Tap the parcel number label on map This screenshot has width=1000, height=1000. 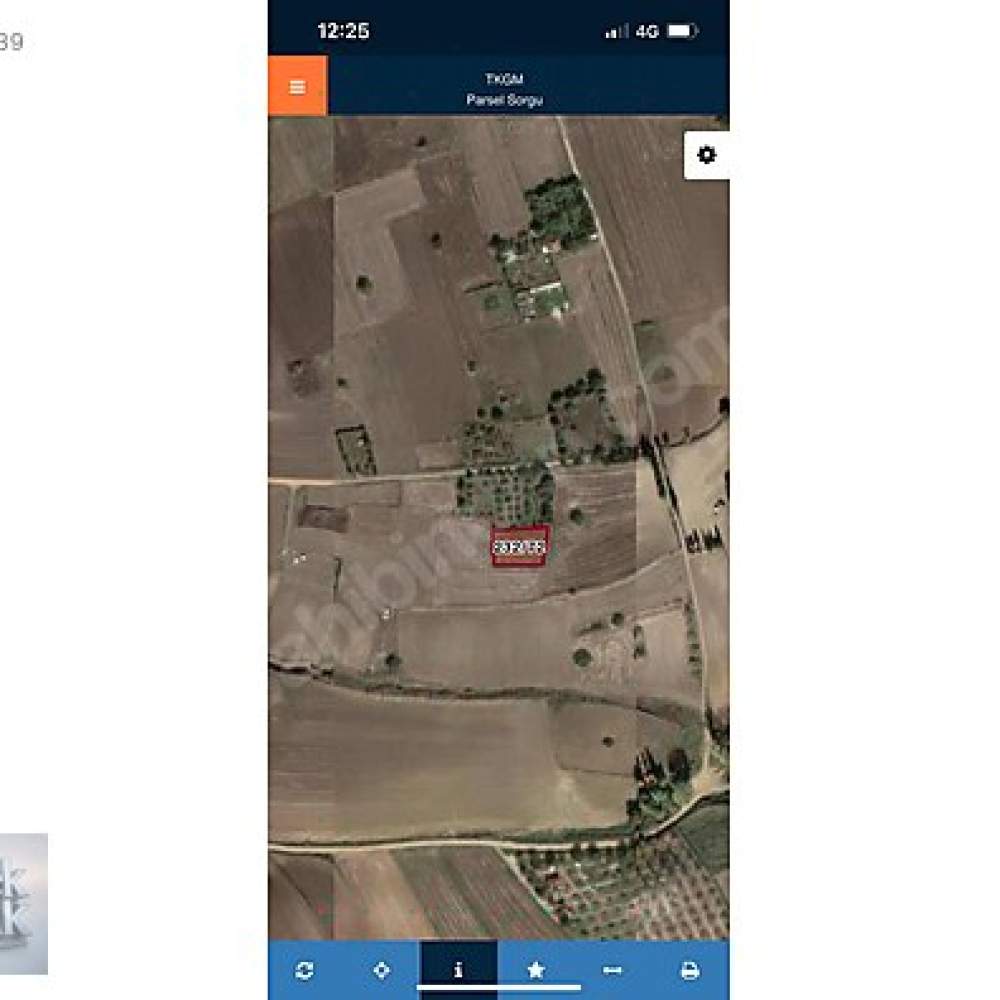coord(519,547)
